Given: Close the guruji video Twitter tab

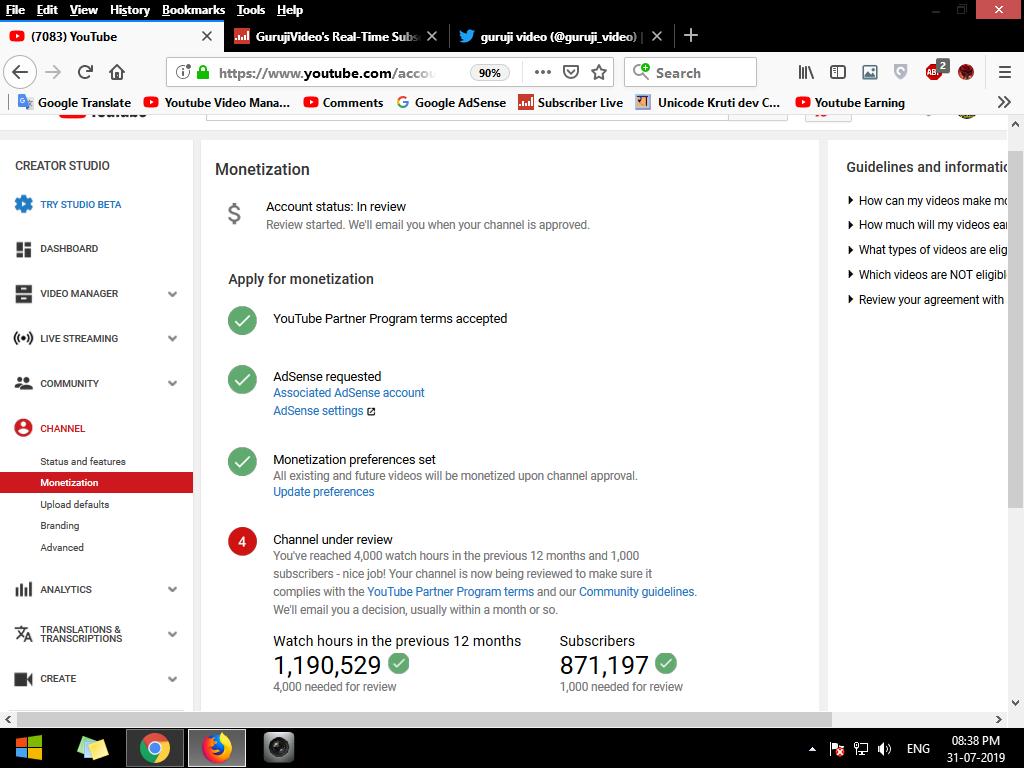Looking at the screenshot, I should pyautogui.click(x=657, y=37).
